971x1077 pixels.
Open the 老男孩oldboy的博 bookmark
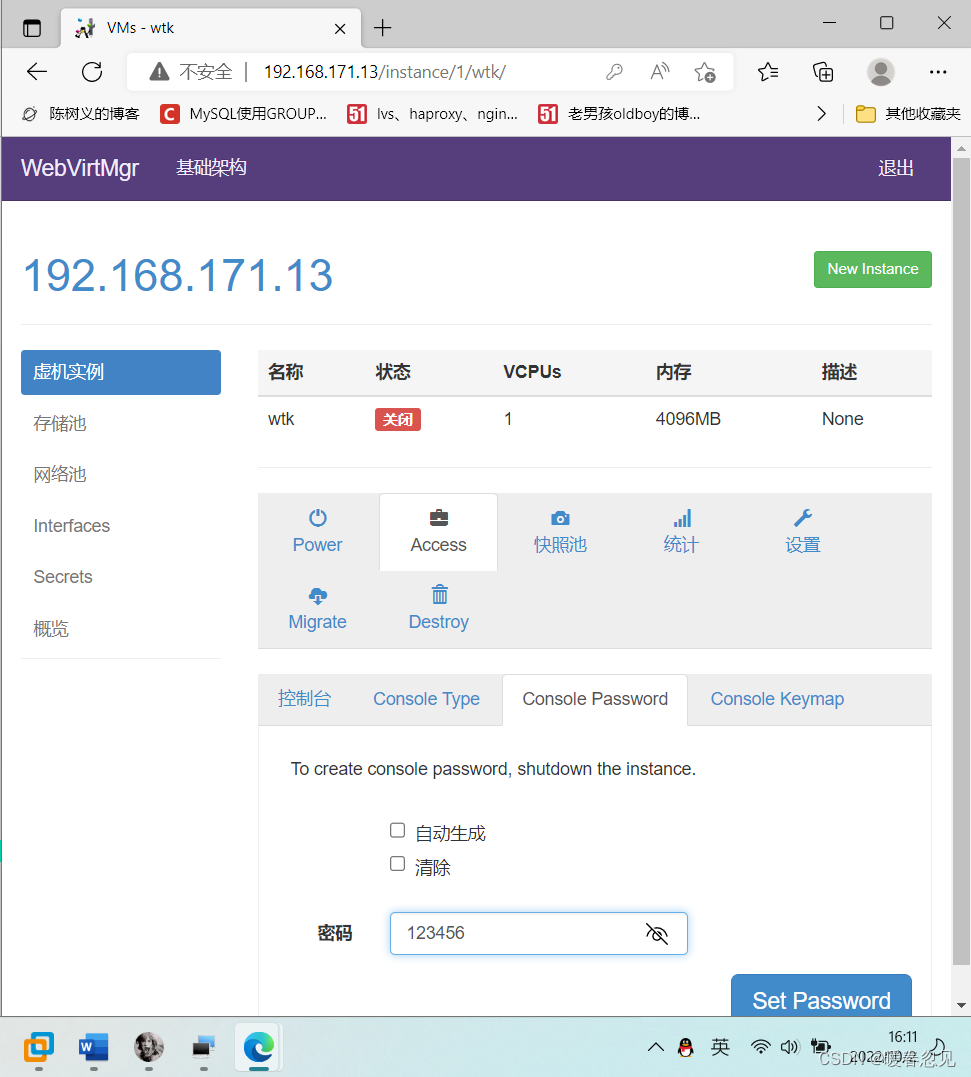pos(619,113)
